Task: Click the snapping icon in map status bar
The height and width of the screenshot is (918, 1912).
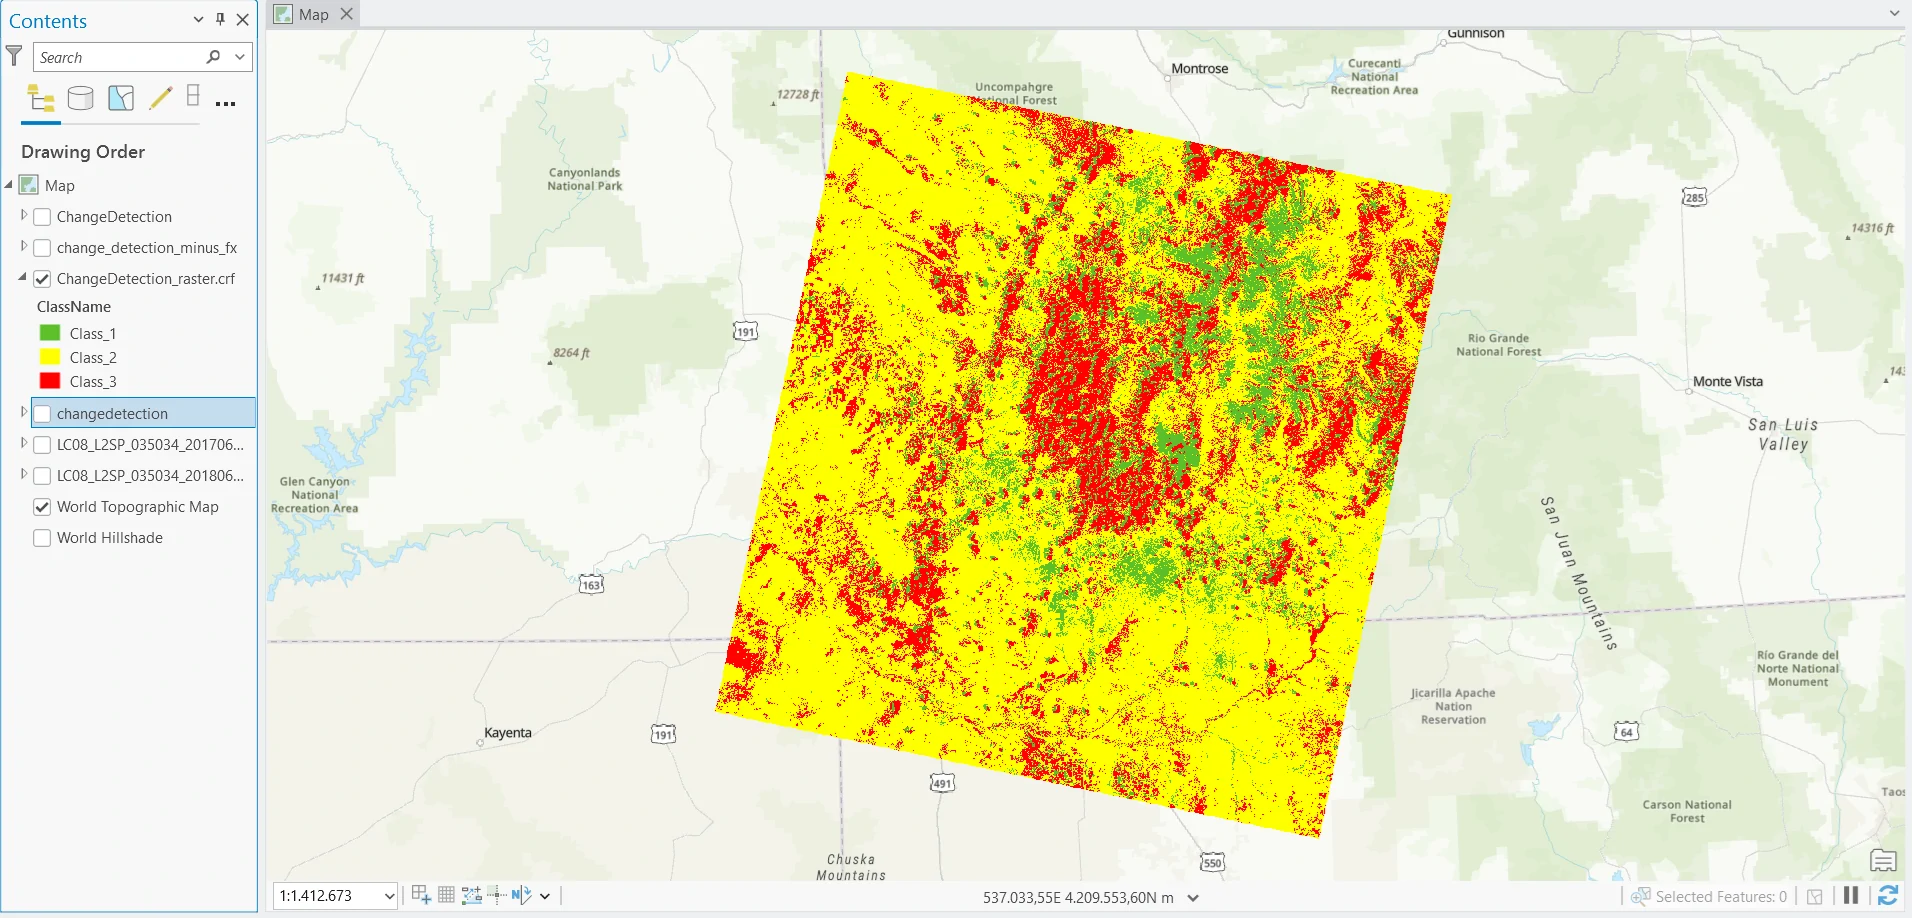Action: pos(421,895)
